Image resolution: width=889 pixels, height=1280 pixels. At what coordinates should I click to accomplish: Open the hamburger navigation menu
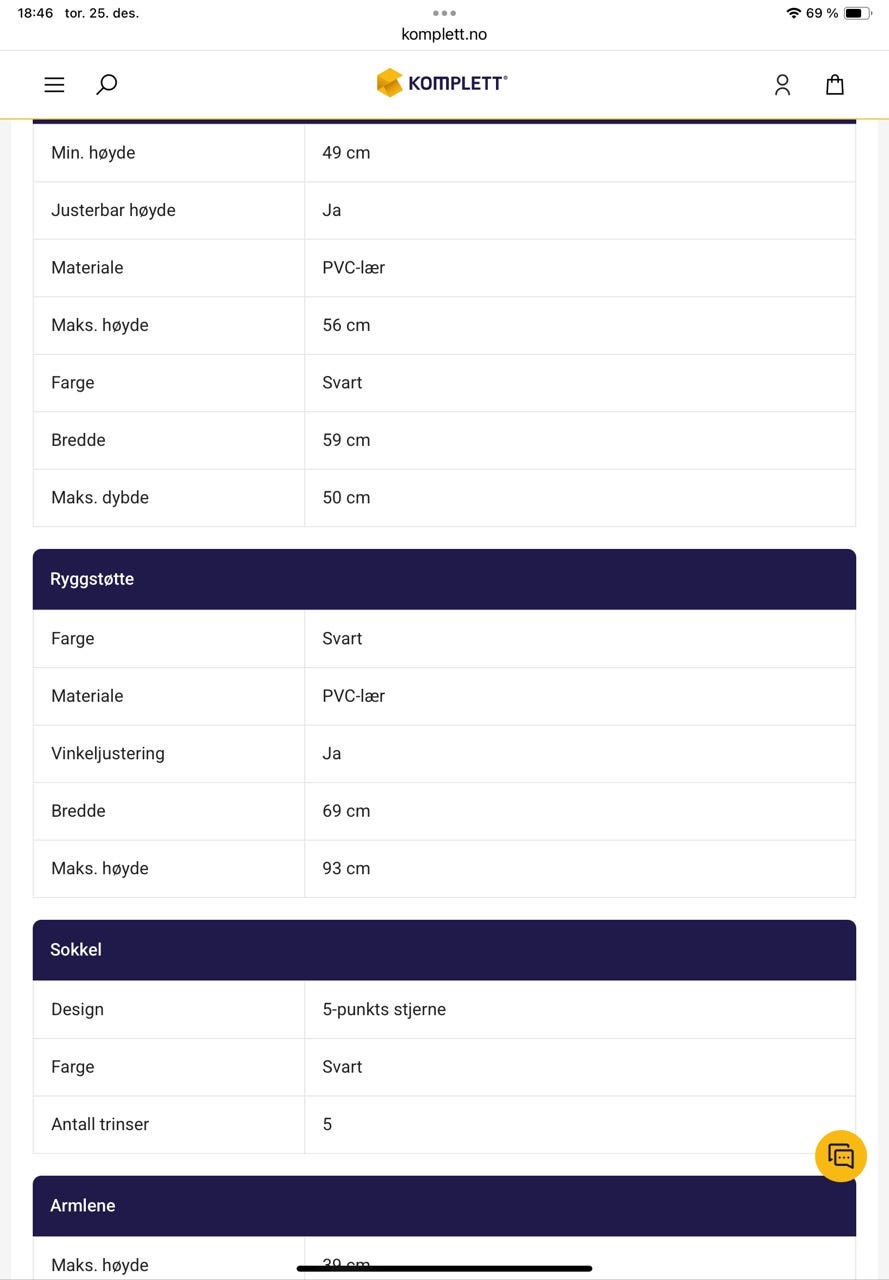coord(54,85)
